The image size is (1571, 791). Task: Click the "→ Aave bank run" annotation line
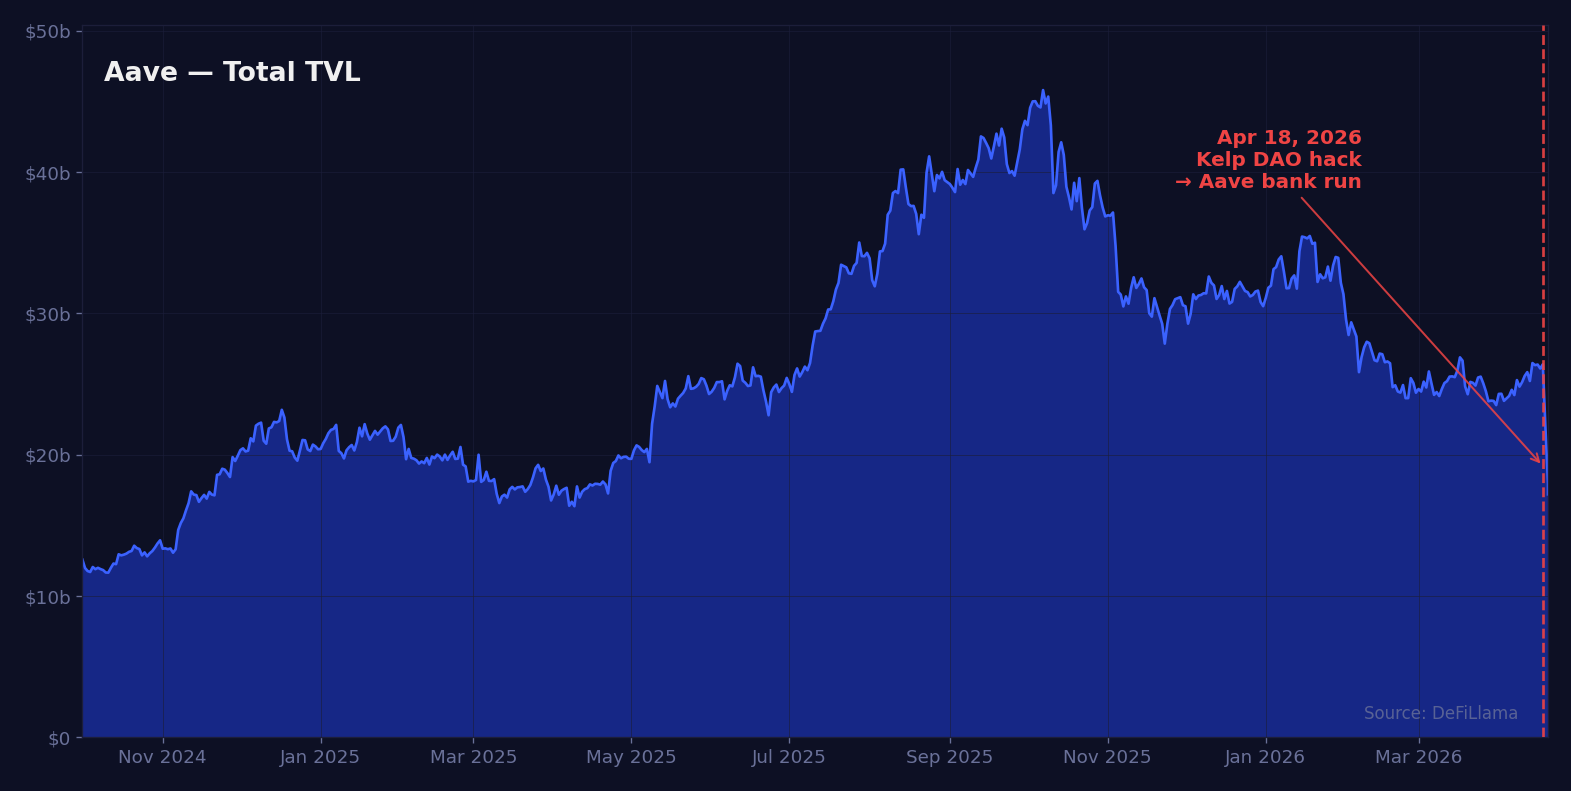pos(1268,182)
